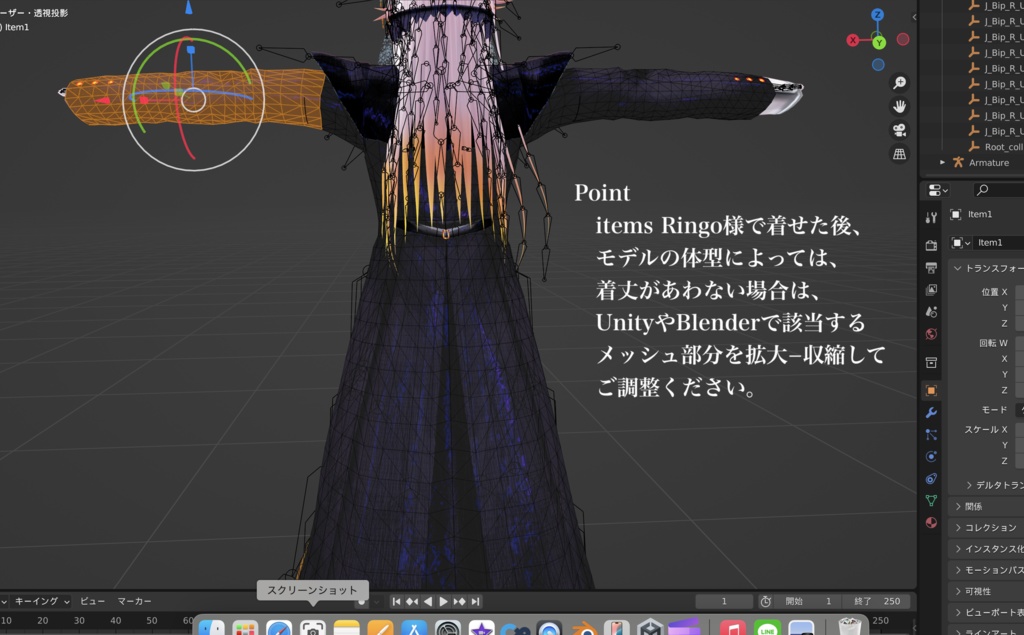Expand the Armature item in the outliner
Screen dimensions: 1024x635
(942, 162)
